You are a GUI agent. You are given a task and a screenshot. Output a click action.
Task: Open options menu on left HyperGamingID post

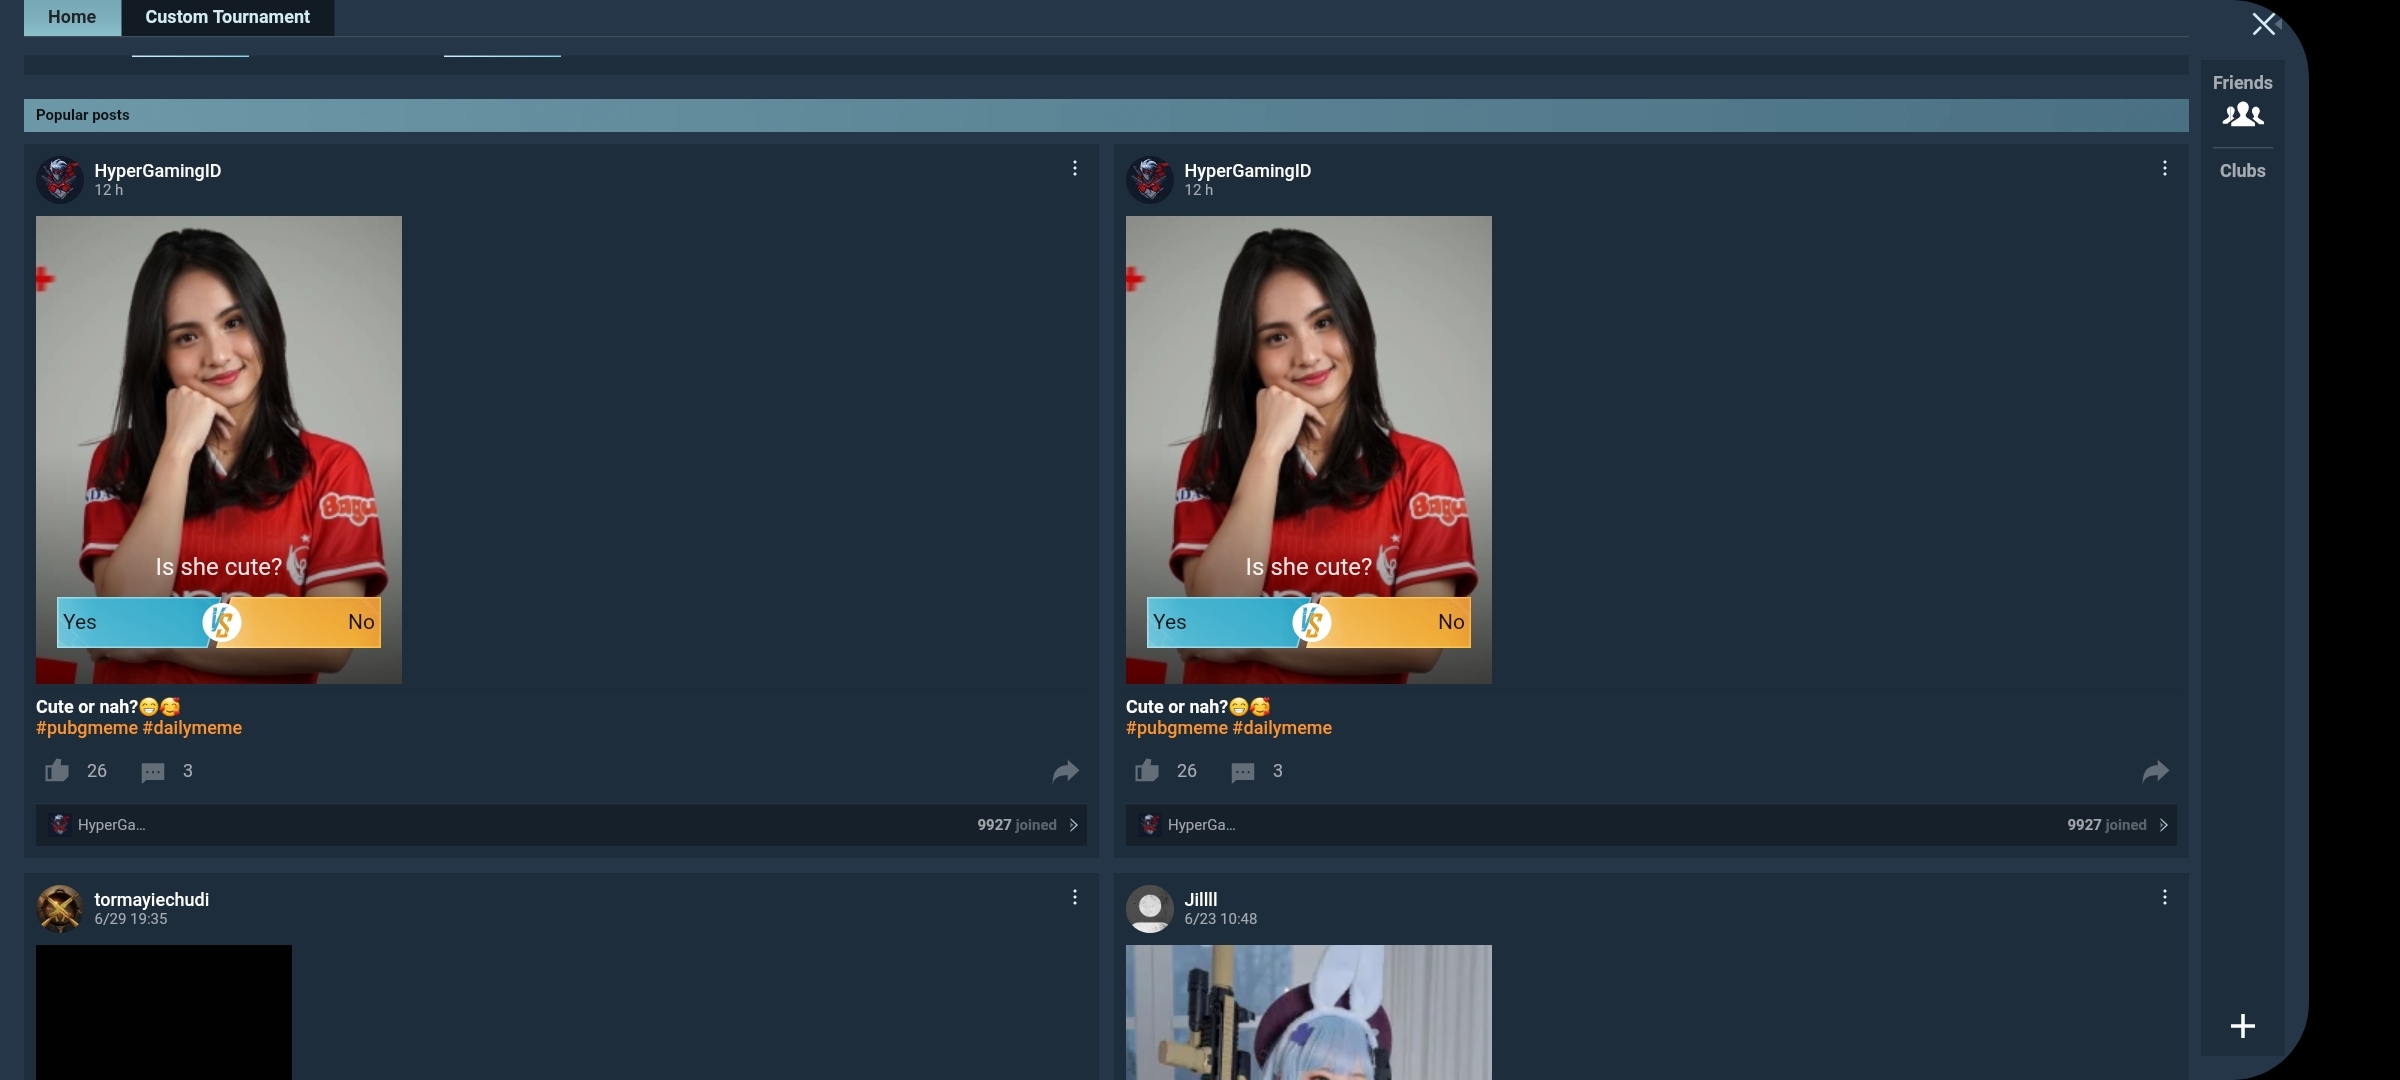1075,168
